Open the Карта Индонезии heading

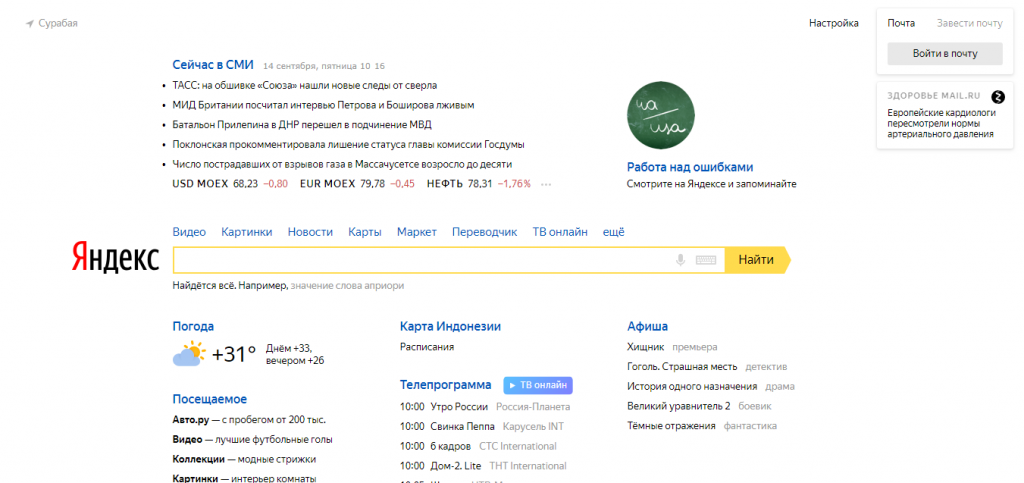451,326
